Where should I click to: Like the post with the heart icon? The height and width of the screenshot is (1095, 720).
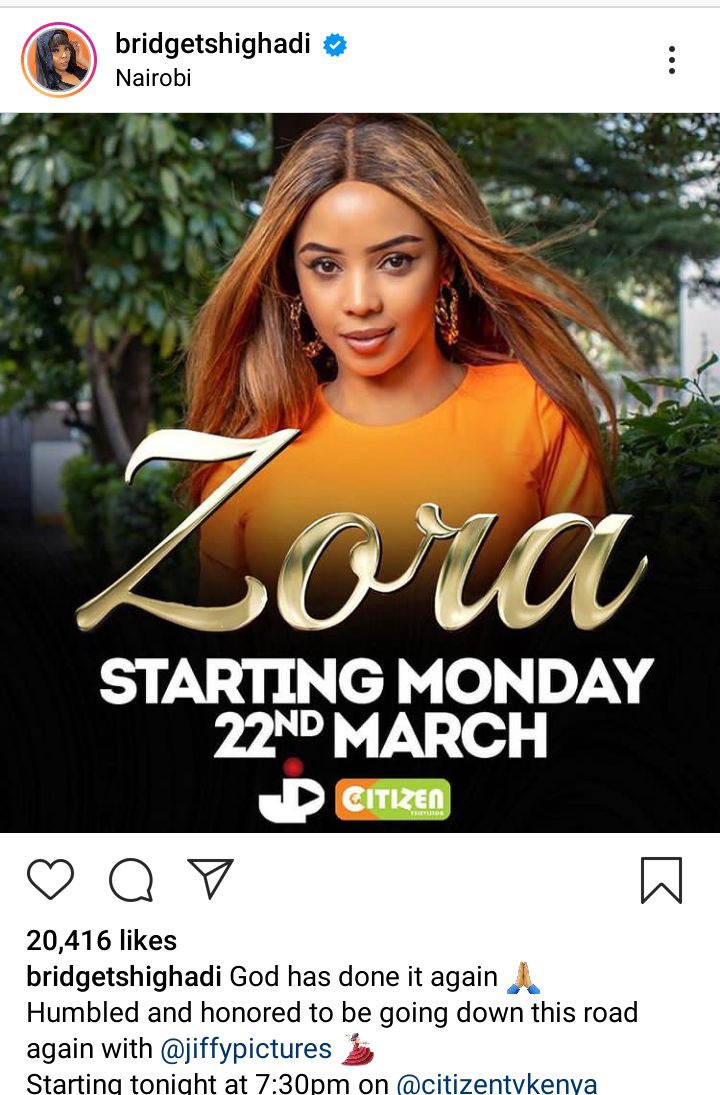click(x=50, y=879)
